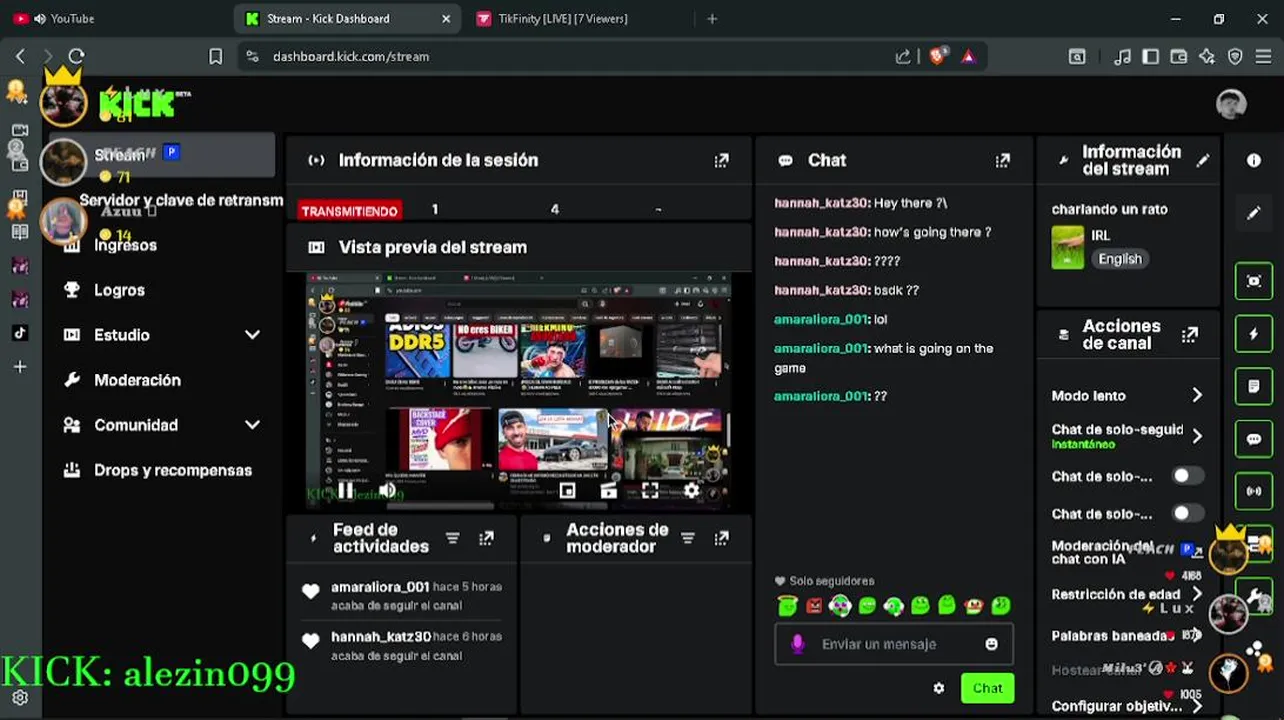
Task: Open Chat de solo-seguidores options arrow
Action: pos(1197,436)
